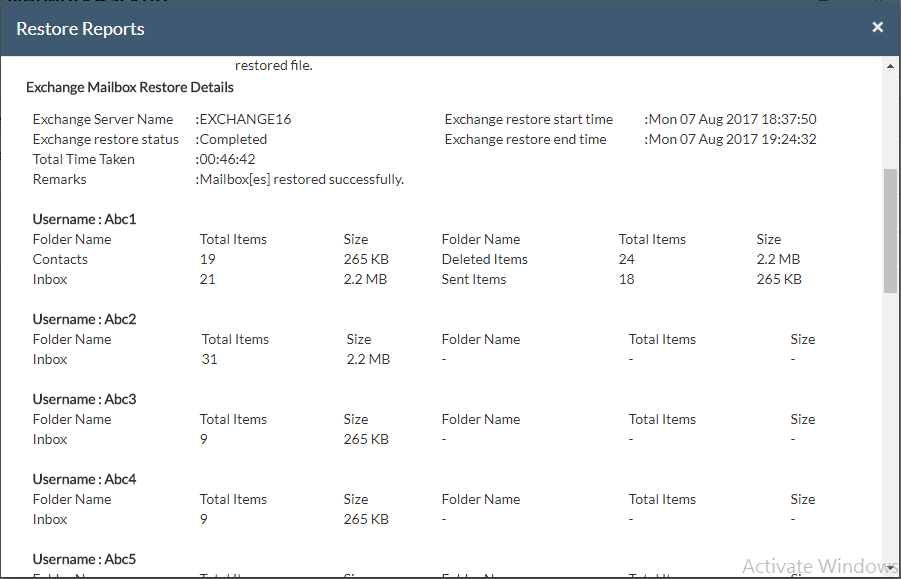Click Abc1 Contacts size 265 KB
The width and height of the screenshot is (901, 579).
click(366, 259)
